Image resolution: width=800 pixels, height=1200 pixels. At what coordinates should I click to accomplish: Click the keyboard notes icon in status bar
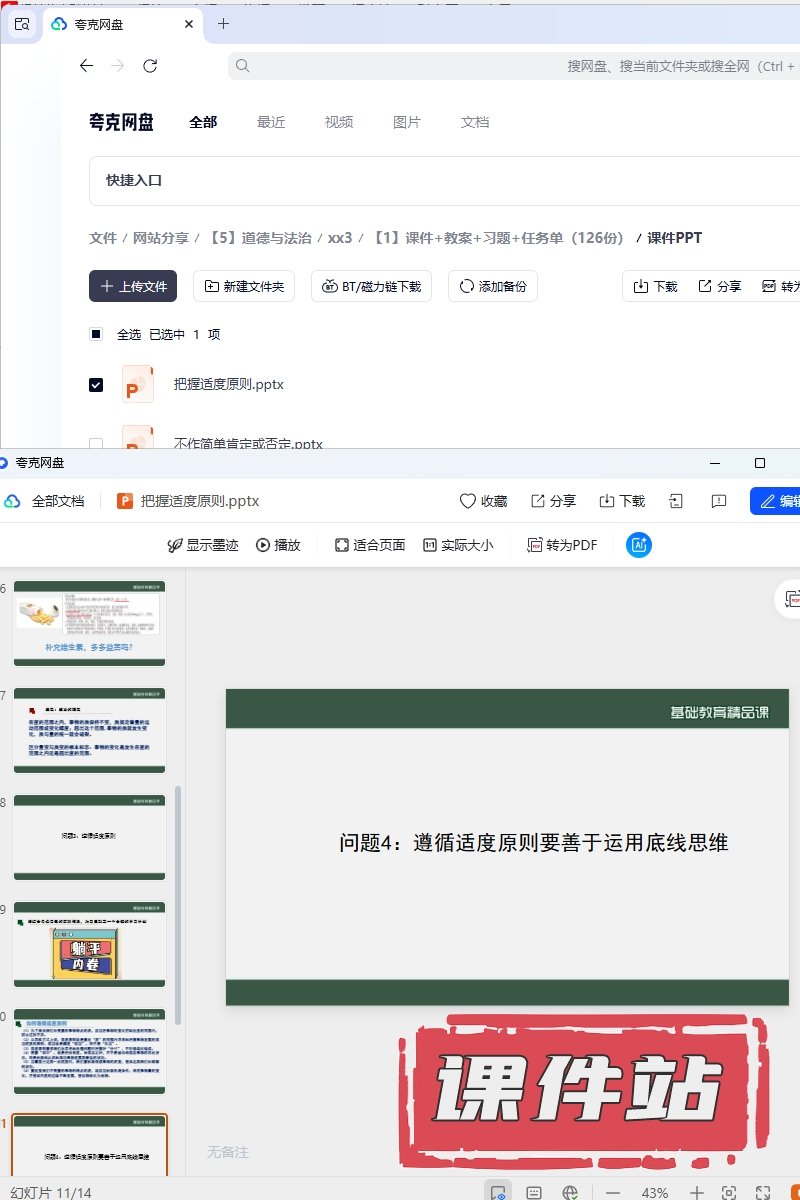534,1192
